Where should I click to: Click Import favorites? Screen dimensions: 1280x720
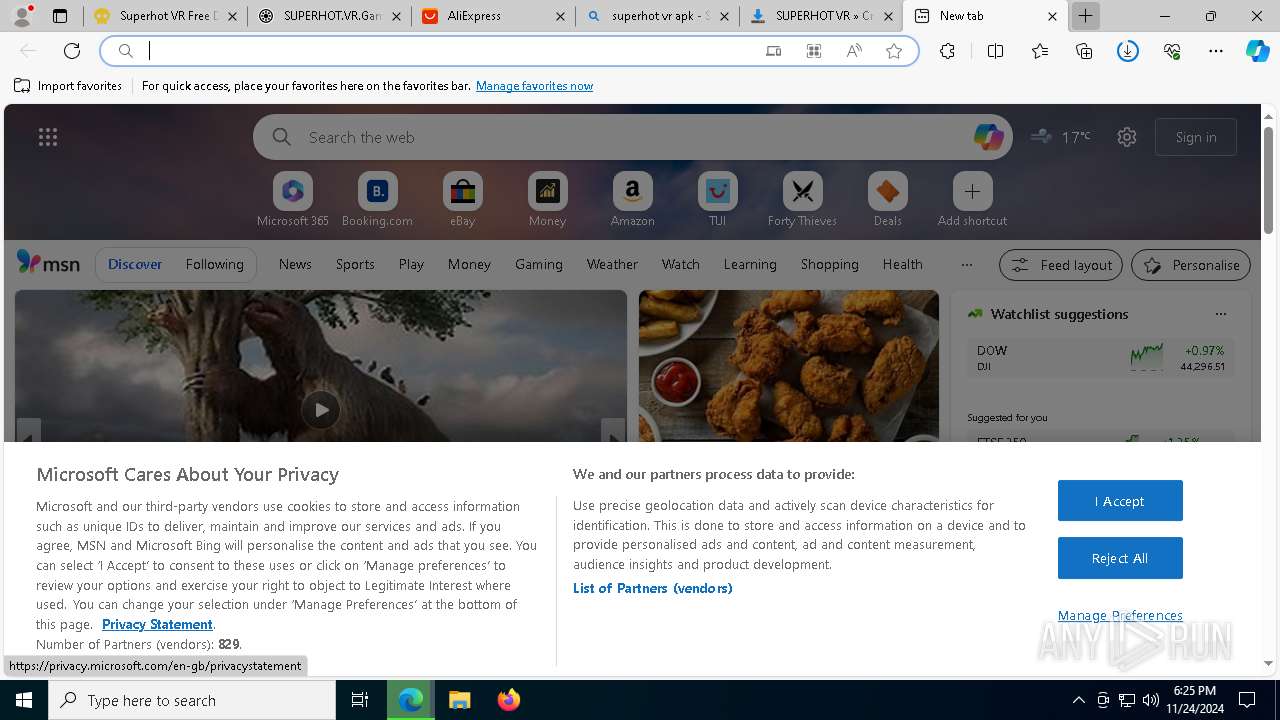pos(68,86)
